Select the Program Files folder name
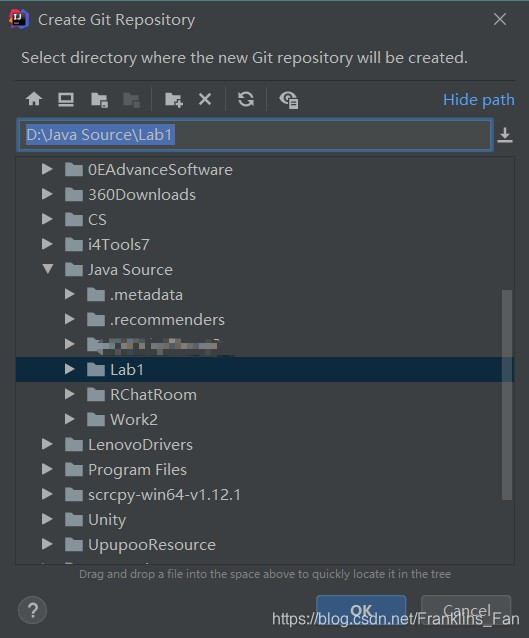Screen dimensions: 529x638 [138, 470]
